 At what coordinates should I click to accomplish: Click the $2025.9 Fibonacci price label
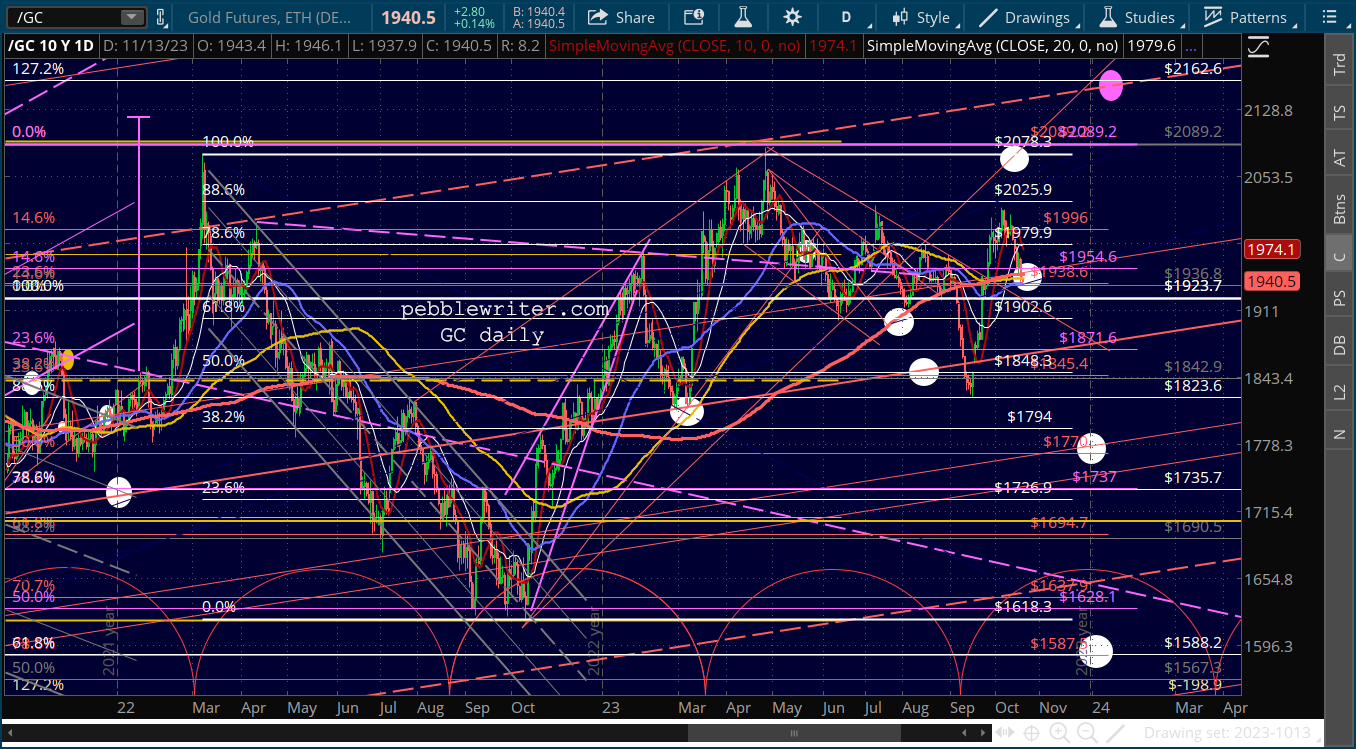pyautogui.click(x=1023, y=189)
